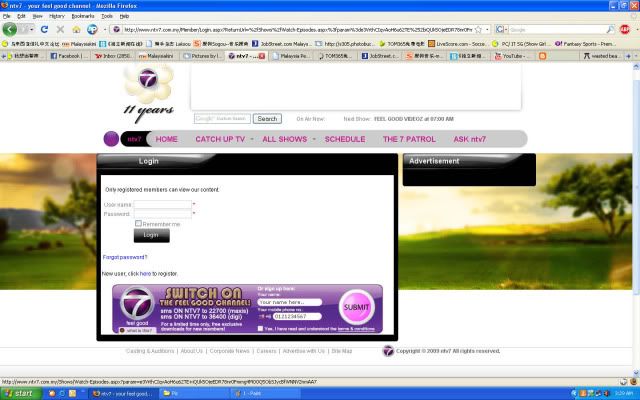Switch to the YouTube tab
640x400 pixels.
pos(513,56)
